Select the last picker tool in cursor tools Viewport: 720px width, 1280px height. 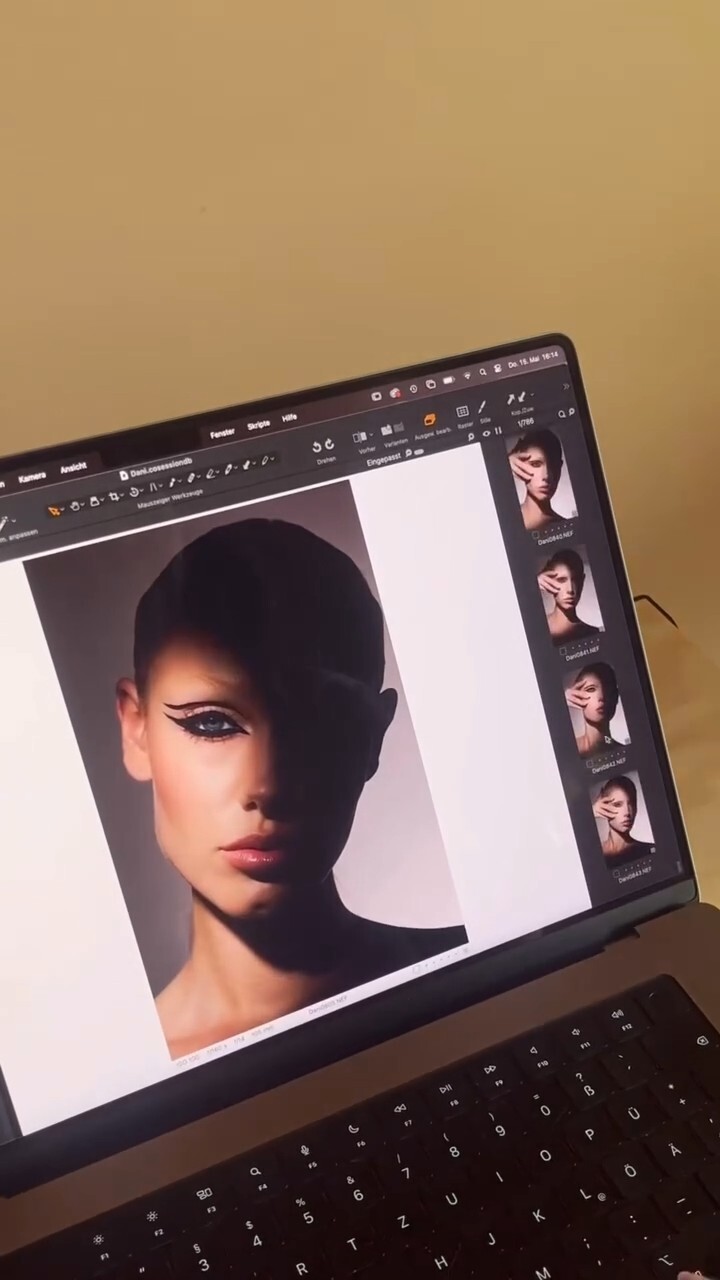(x=265, y=460)
